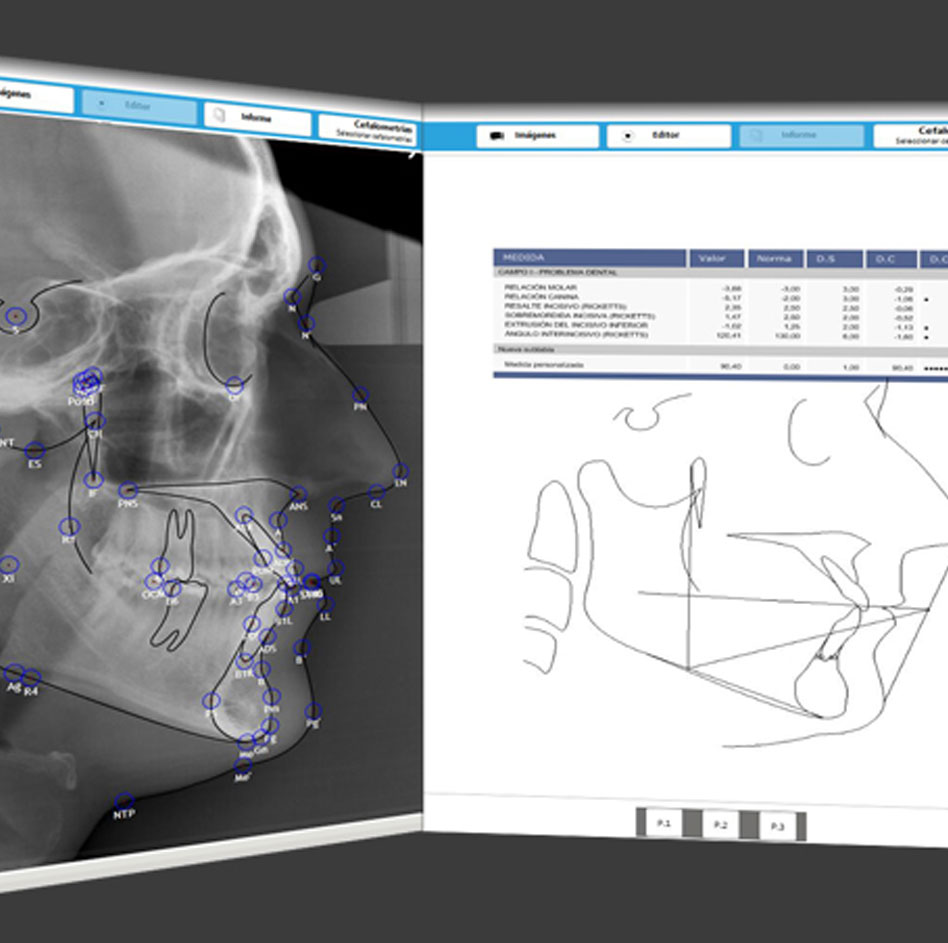
Task: Click the Norma column header
Action: tap(774, 259)
